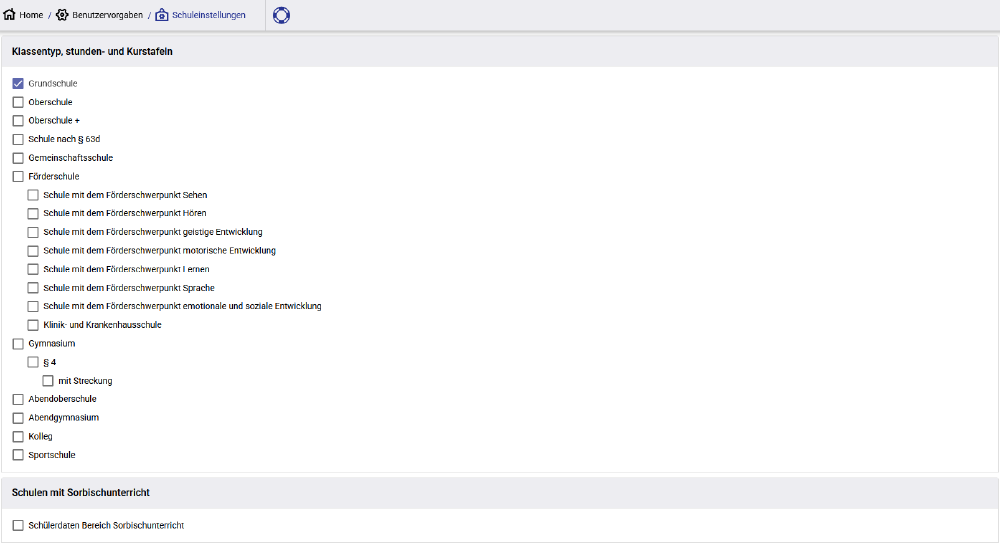The height and width of the screenshot is (544, 1000).
Task: Tick Förderschwerpunkt geistige Entwicklung checkbox
Action: 33,232
